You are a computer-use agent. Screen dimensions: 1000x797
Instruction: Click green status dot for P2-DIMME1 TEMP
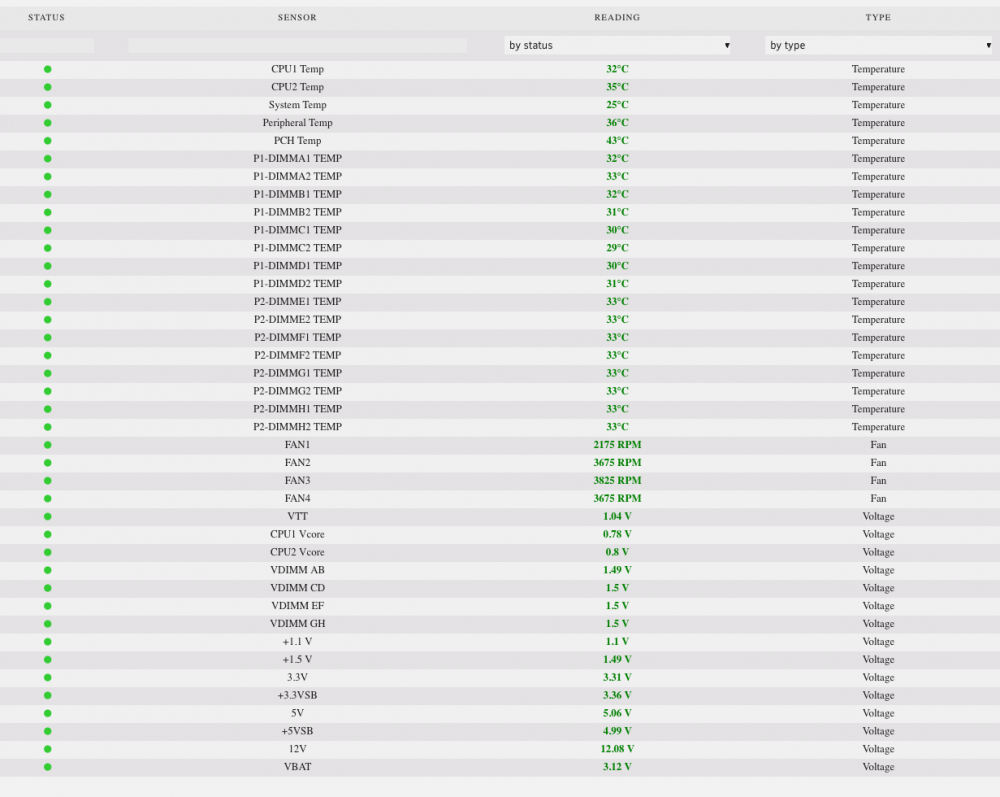[47, 302]
